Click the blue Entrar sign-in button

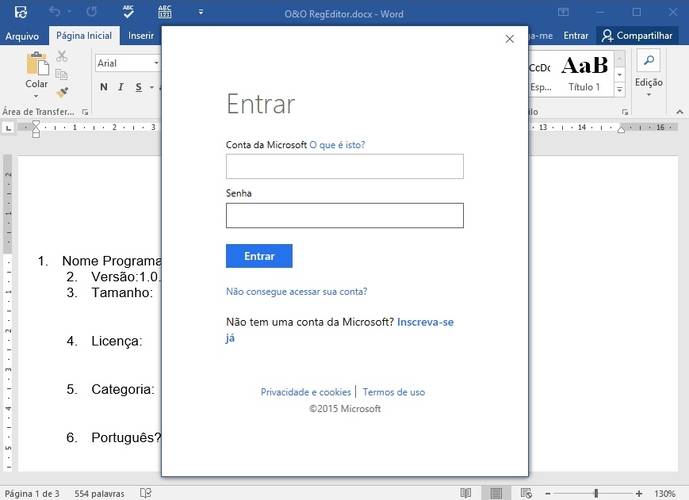click(x=259, y=256)
